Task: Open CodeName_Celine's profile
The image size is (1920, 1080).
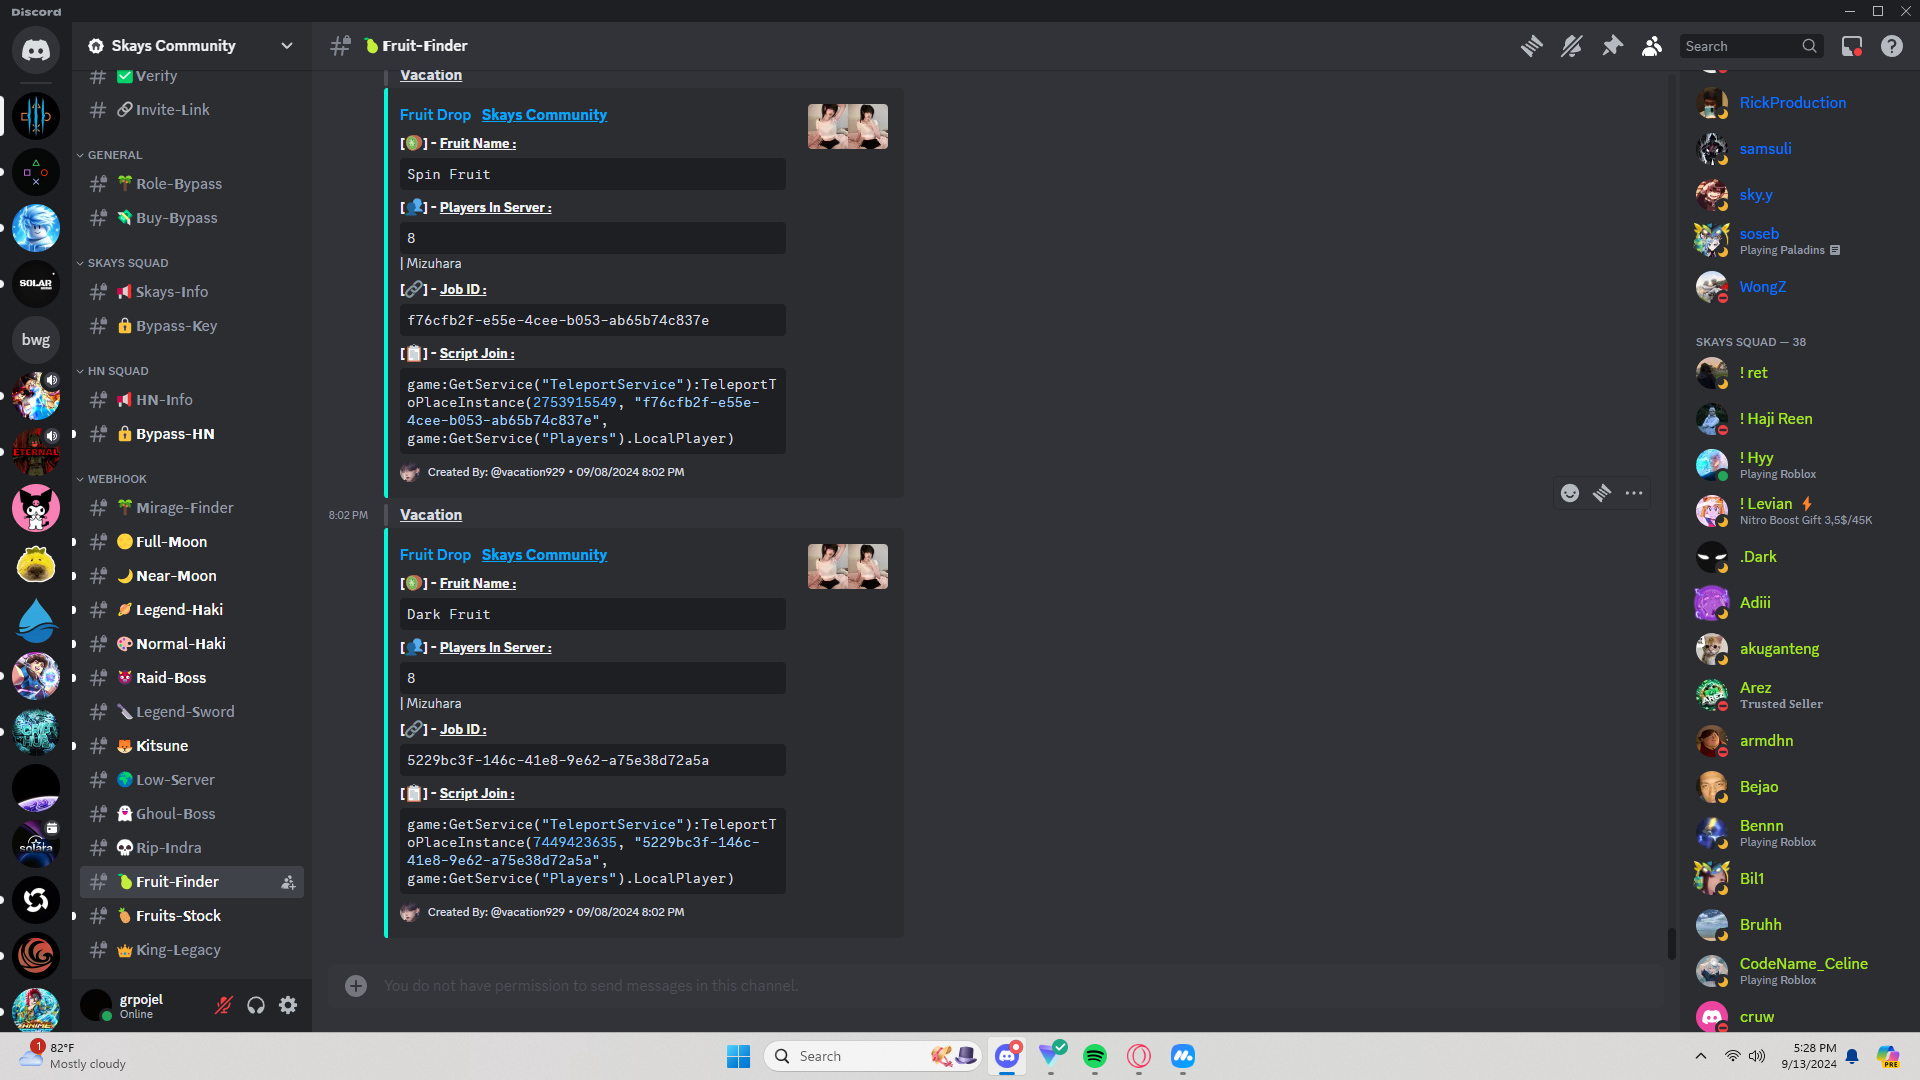Action: [1794, 971]
